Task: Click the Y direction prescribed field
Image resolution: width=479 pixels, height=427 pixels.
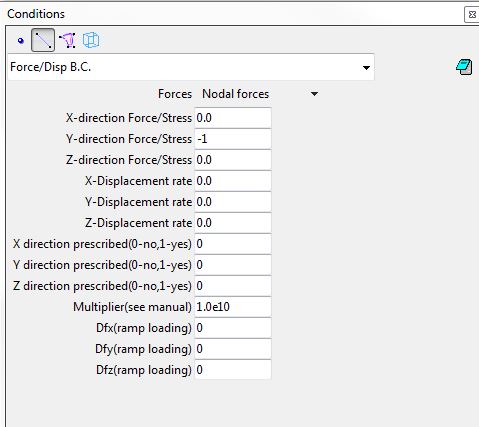Action: [233, 265]
